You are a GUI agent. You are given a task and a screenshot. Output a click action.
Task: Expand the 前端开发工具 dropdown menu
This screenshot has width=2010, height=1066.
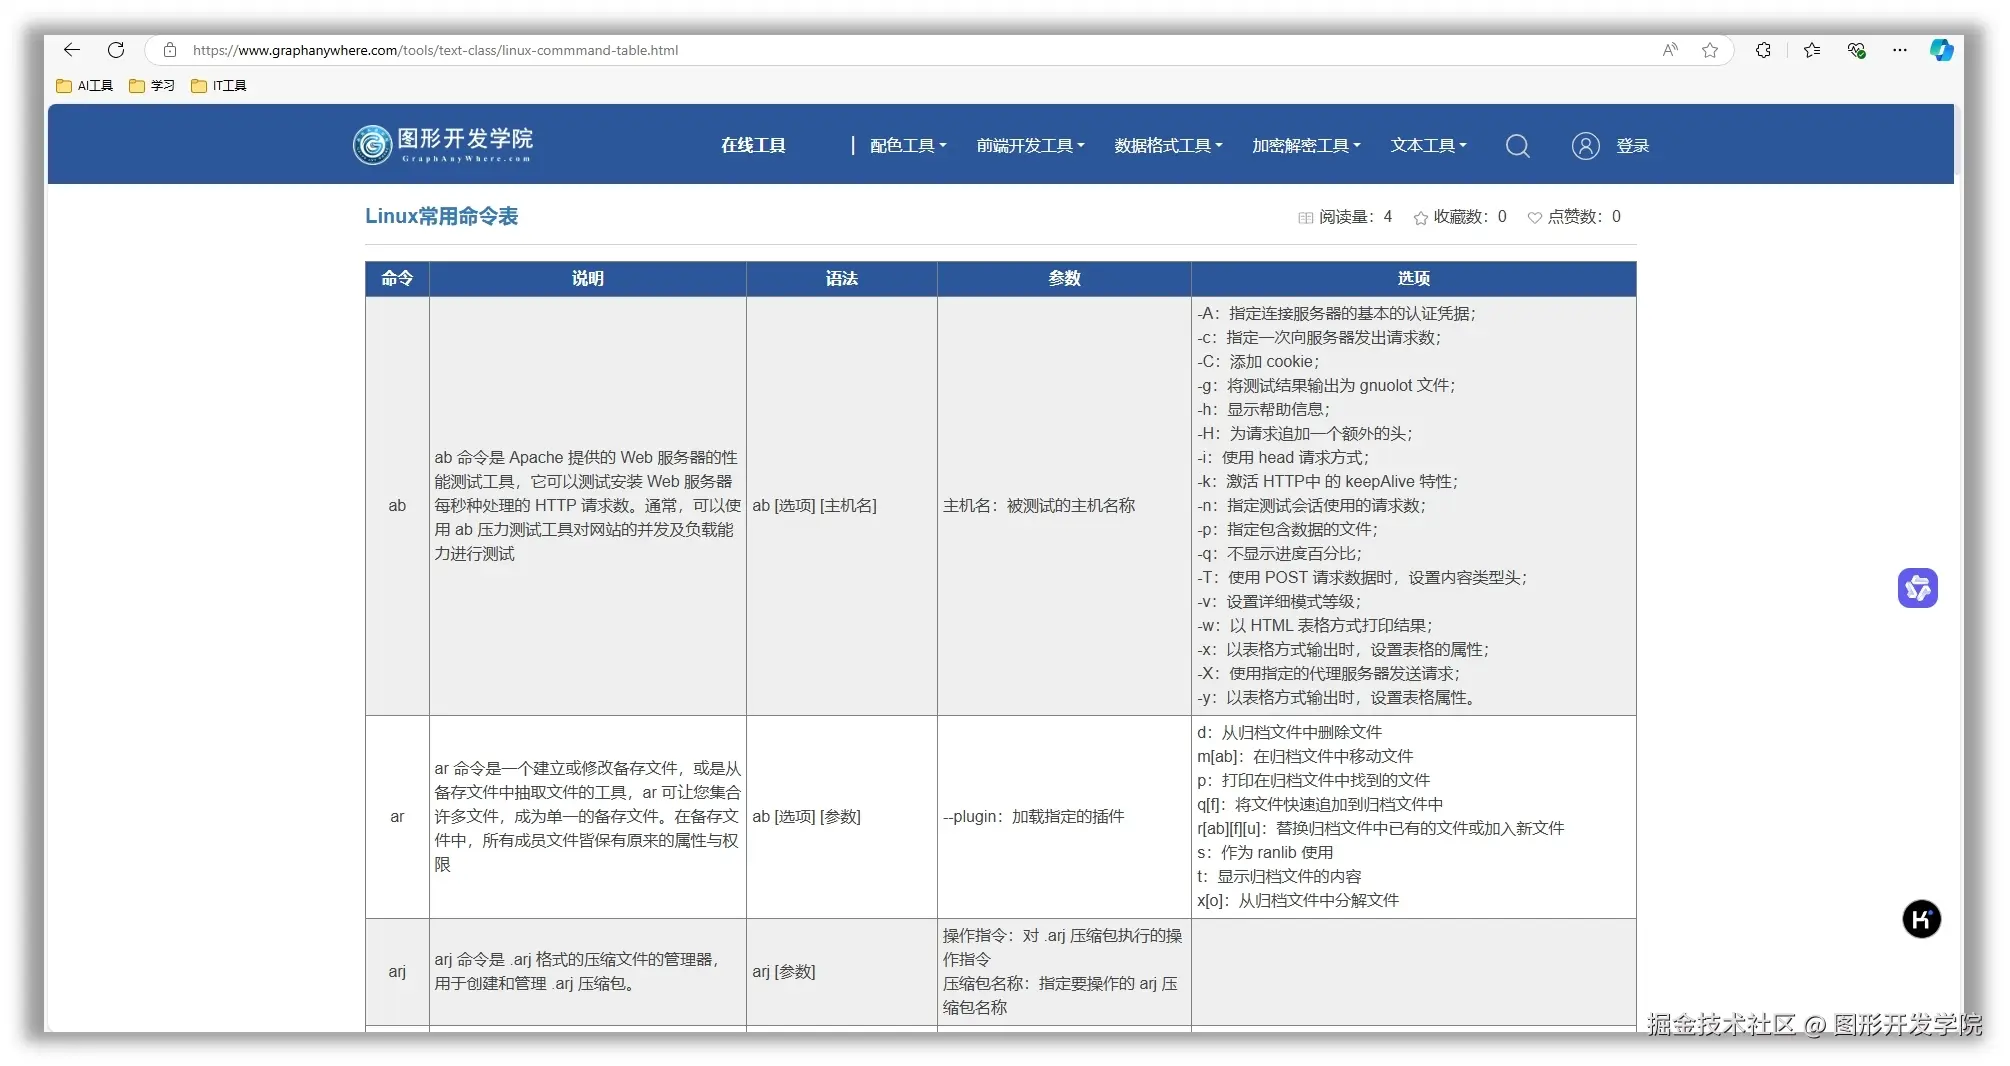pos(1031,146)
